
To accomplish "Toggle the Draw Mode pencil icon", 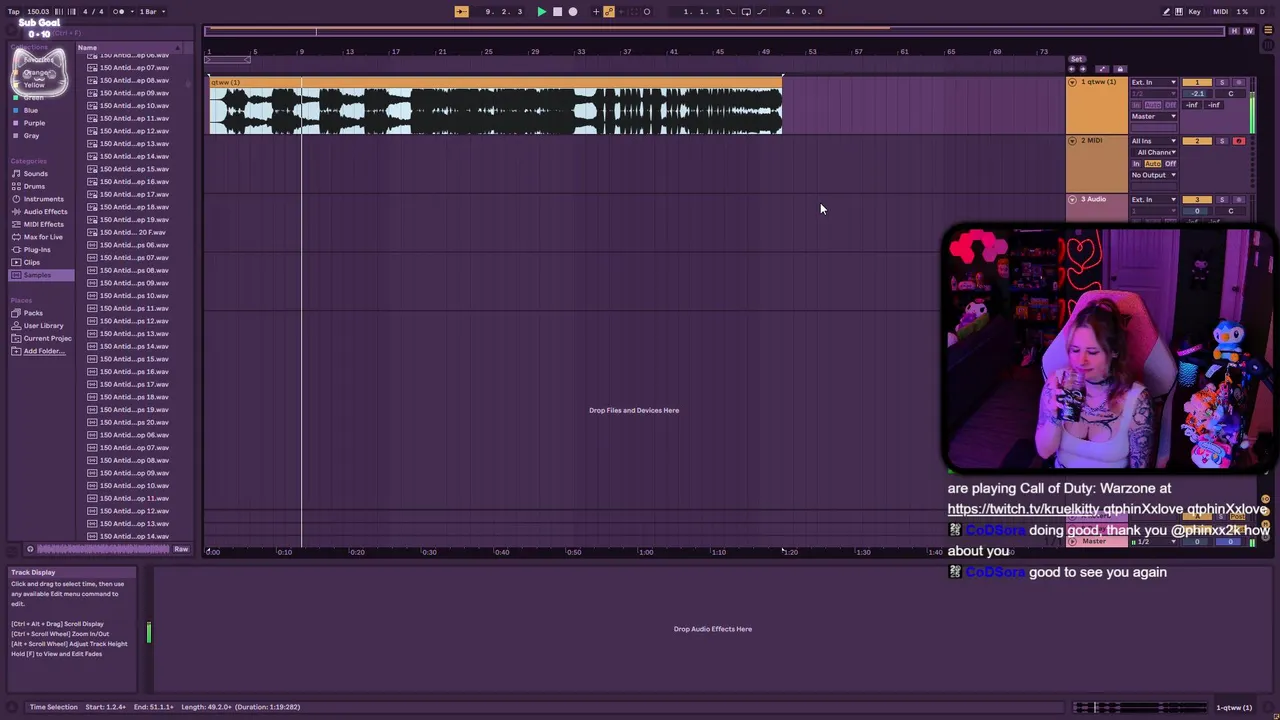I will [x=1166, y=12].
